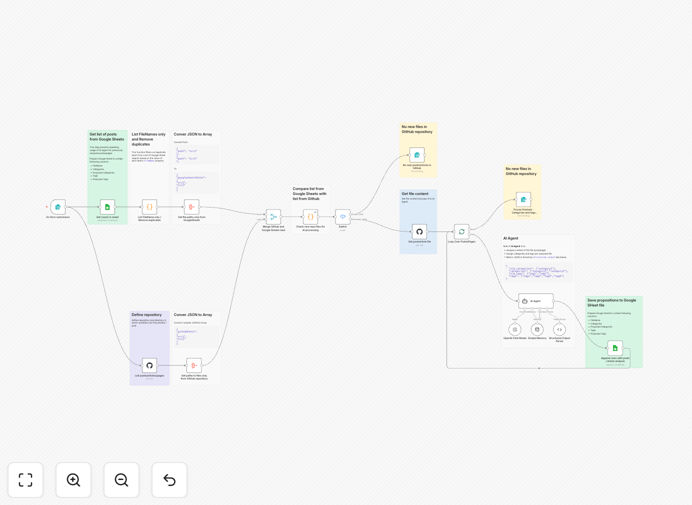Click the zoom in magnifier button
The width and height of the screenshot is (692, 505).
tap(73, 480)
